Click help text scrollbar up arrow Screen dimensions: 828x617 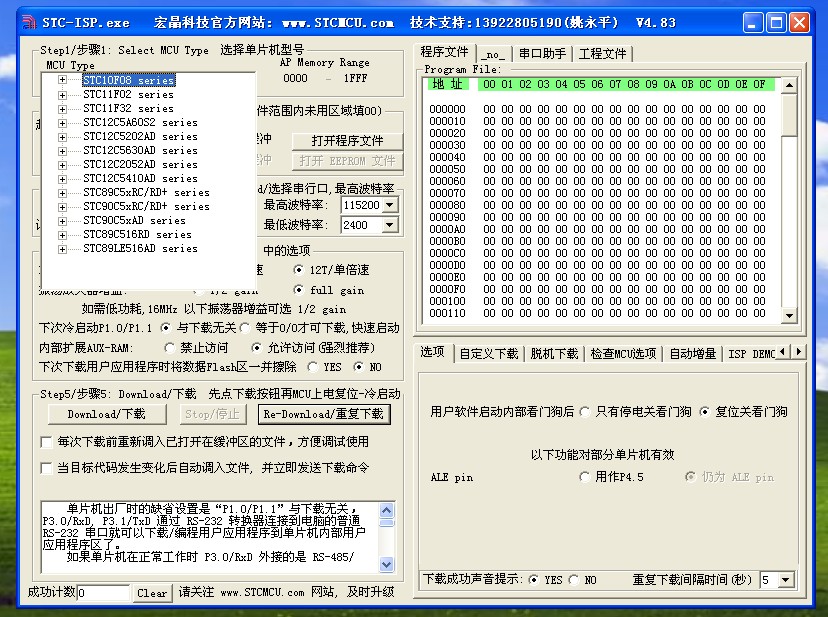point(387,510)
